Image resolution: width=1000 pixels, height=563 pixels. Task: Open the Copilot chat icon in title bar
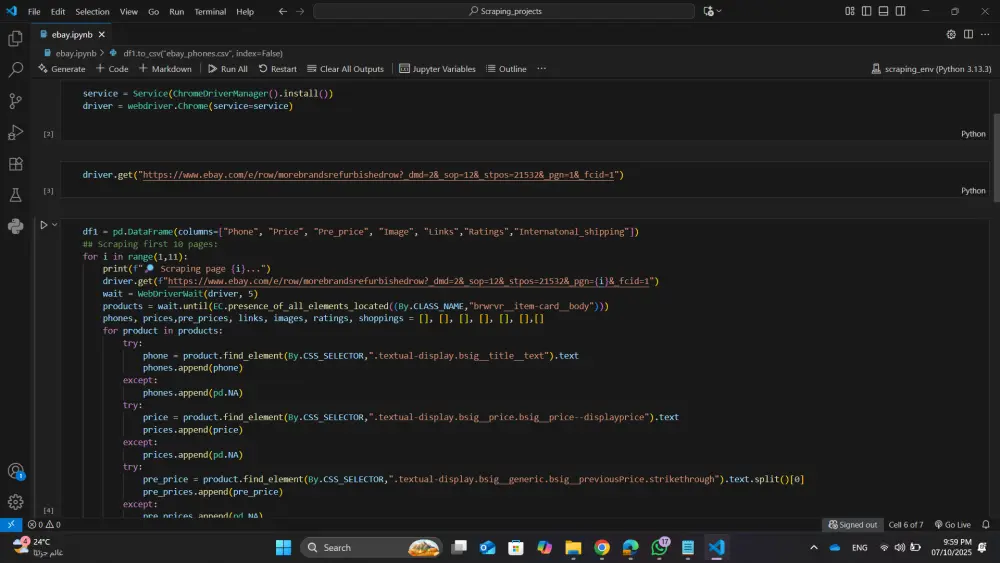click(708, 11)
